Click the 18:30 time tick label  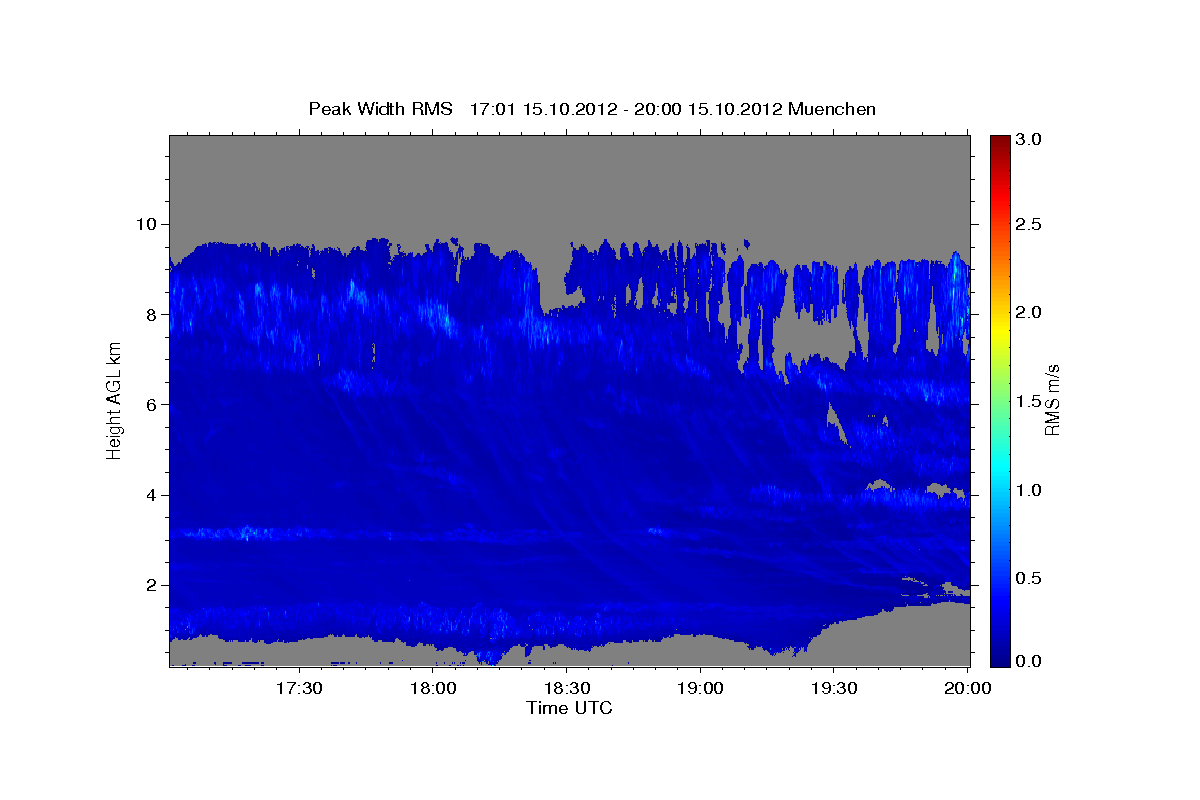tap(566, 689)
